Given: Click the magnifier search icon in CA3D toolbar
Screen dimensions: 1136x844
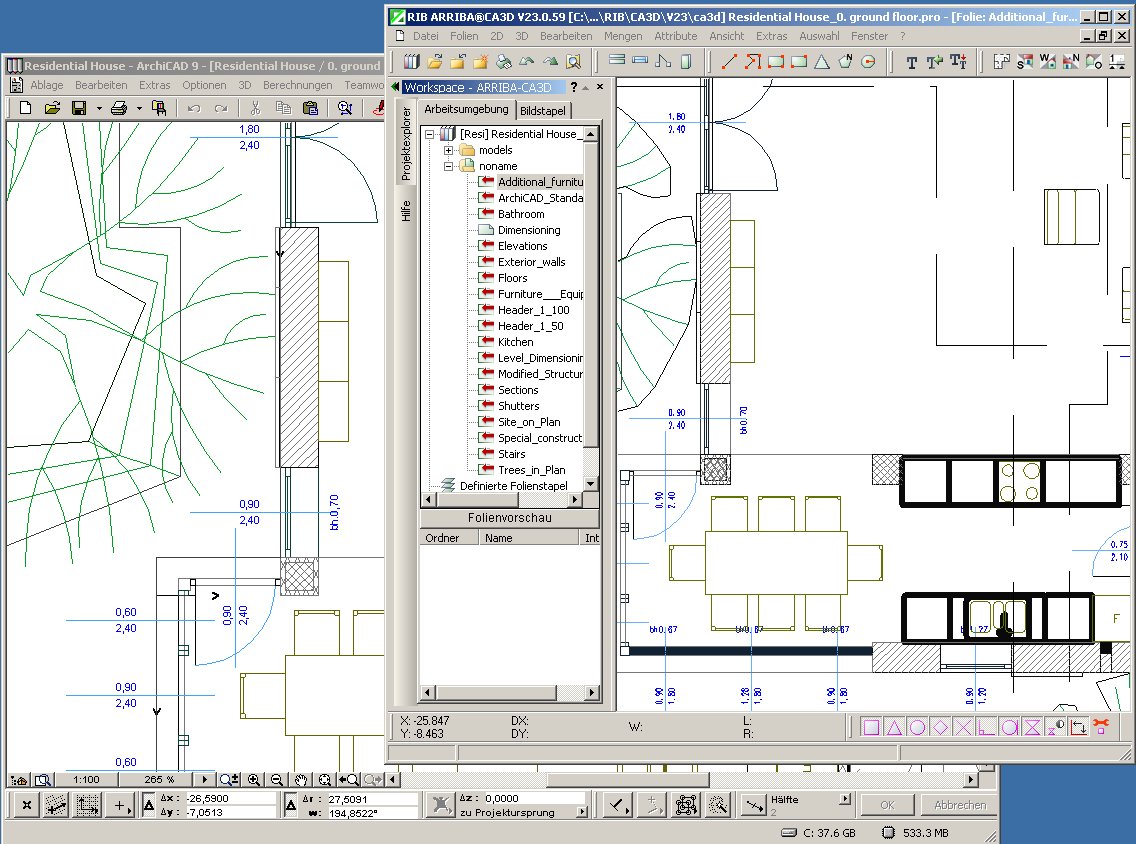Looking at the screenshot, I should coord(573,62).
